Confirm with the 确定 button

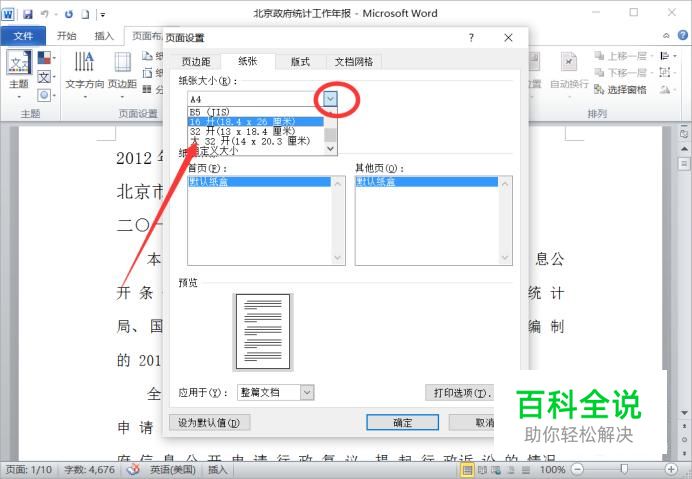[x=402, y=422]
